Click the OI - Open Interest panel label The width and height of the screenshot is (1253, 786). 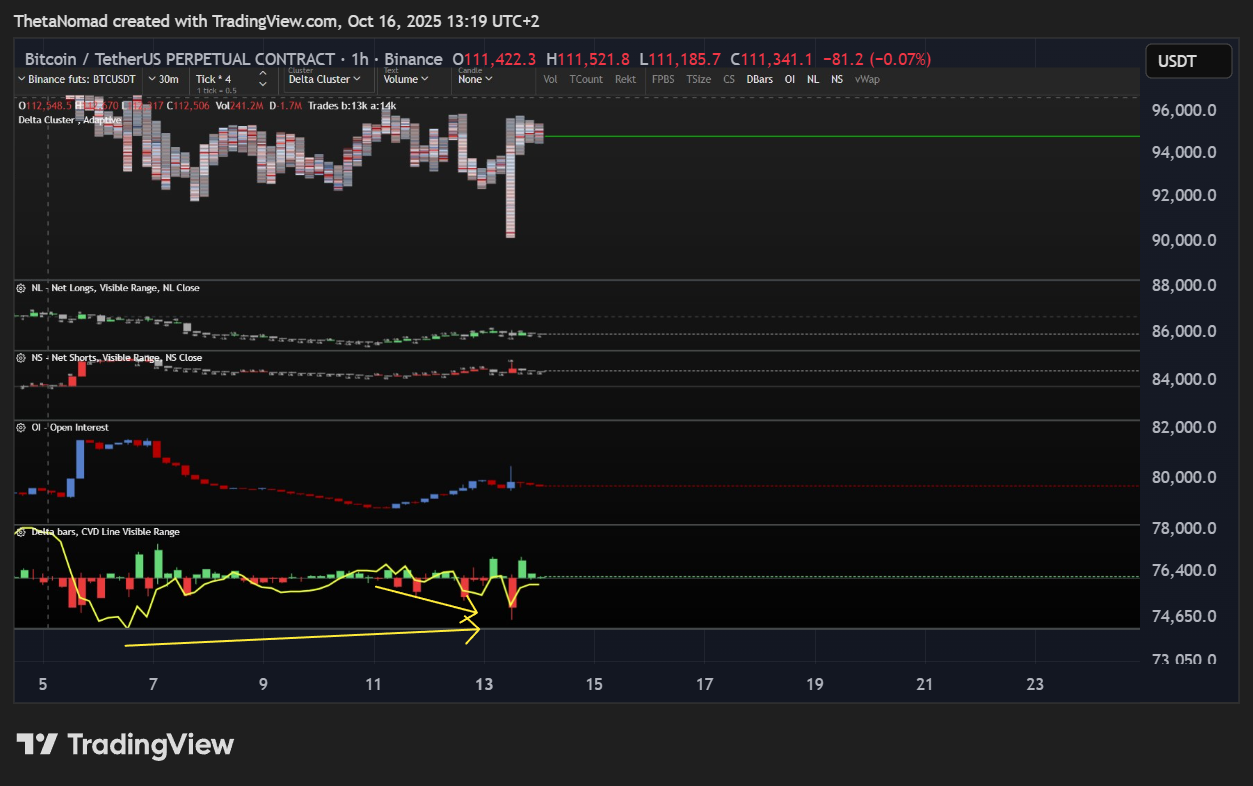70,428
